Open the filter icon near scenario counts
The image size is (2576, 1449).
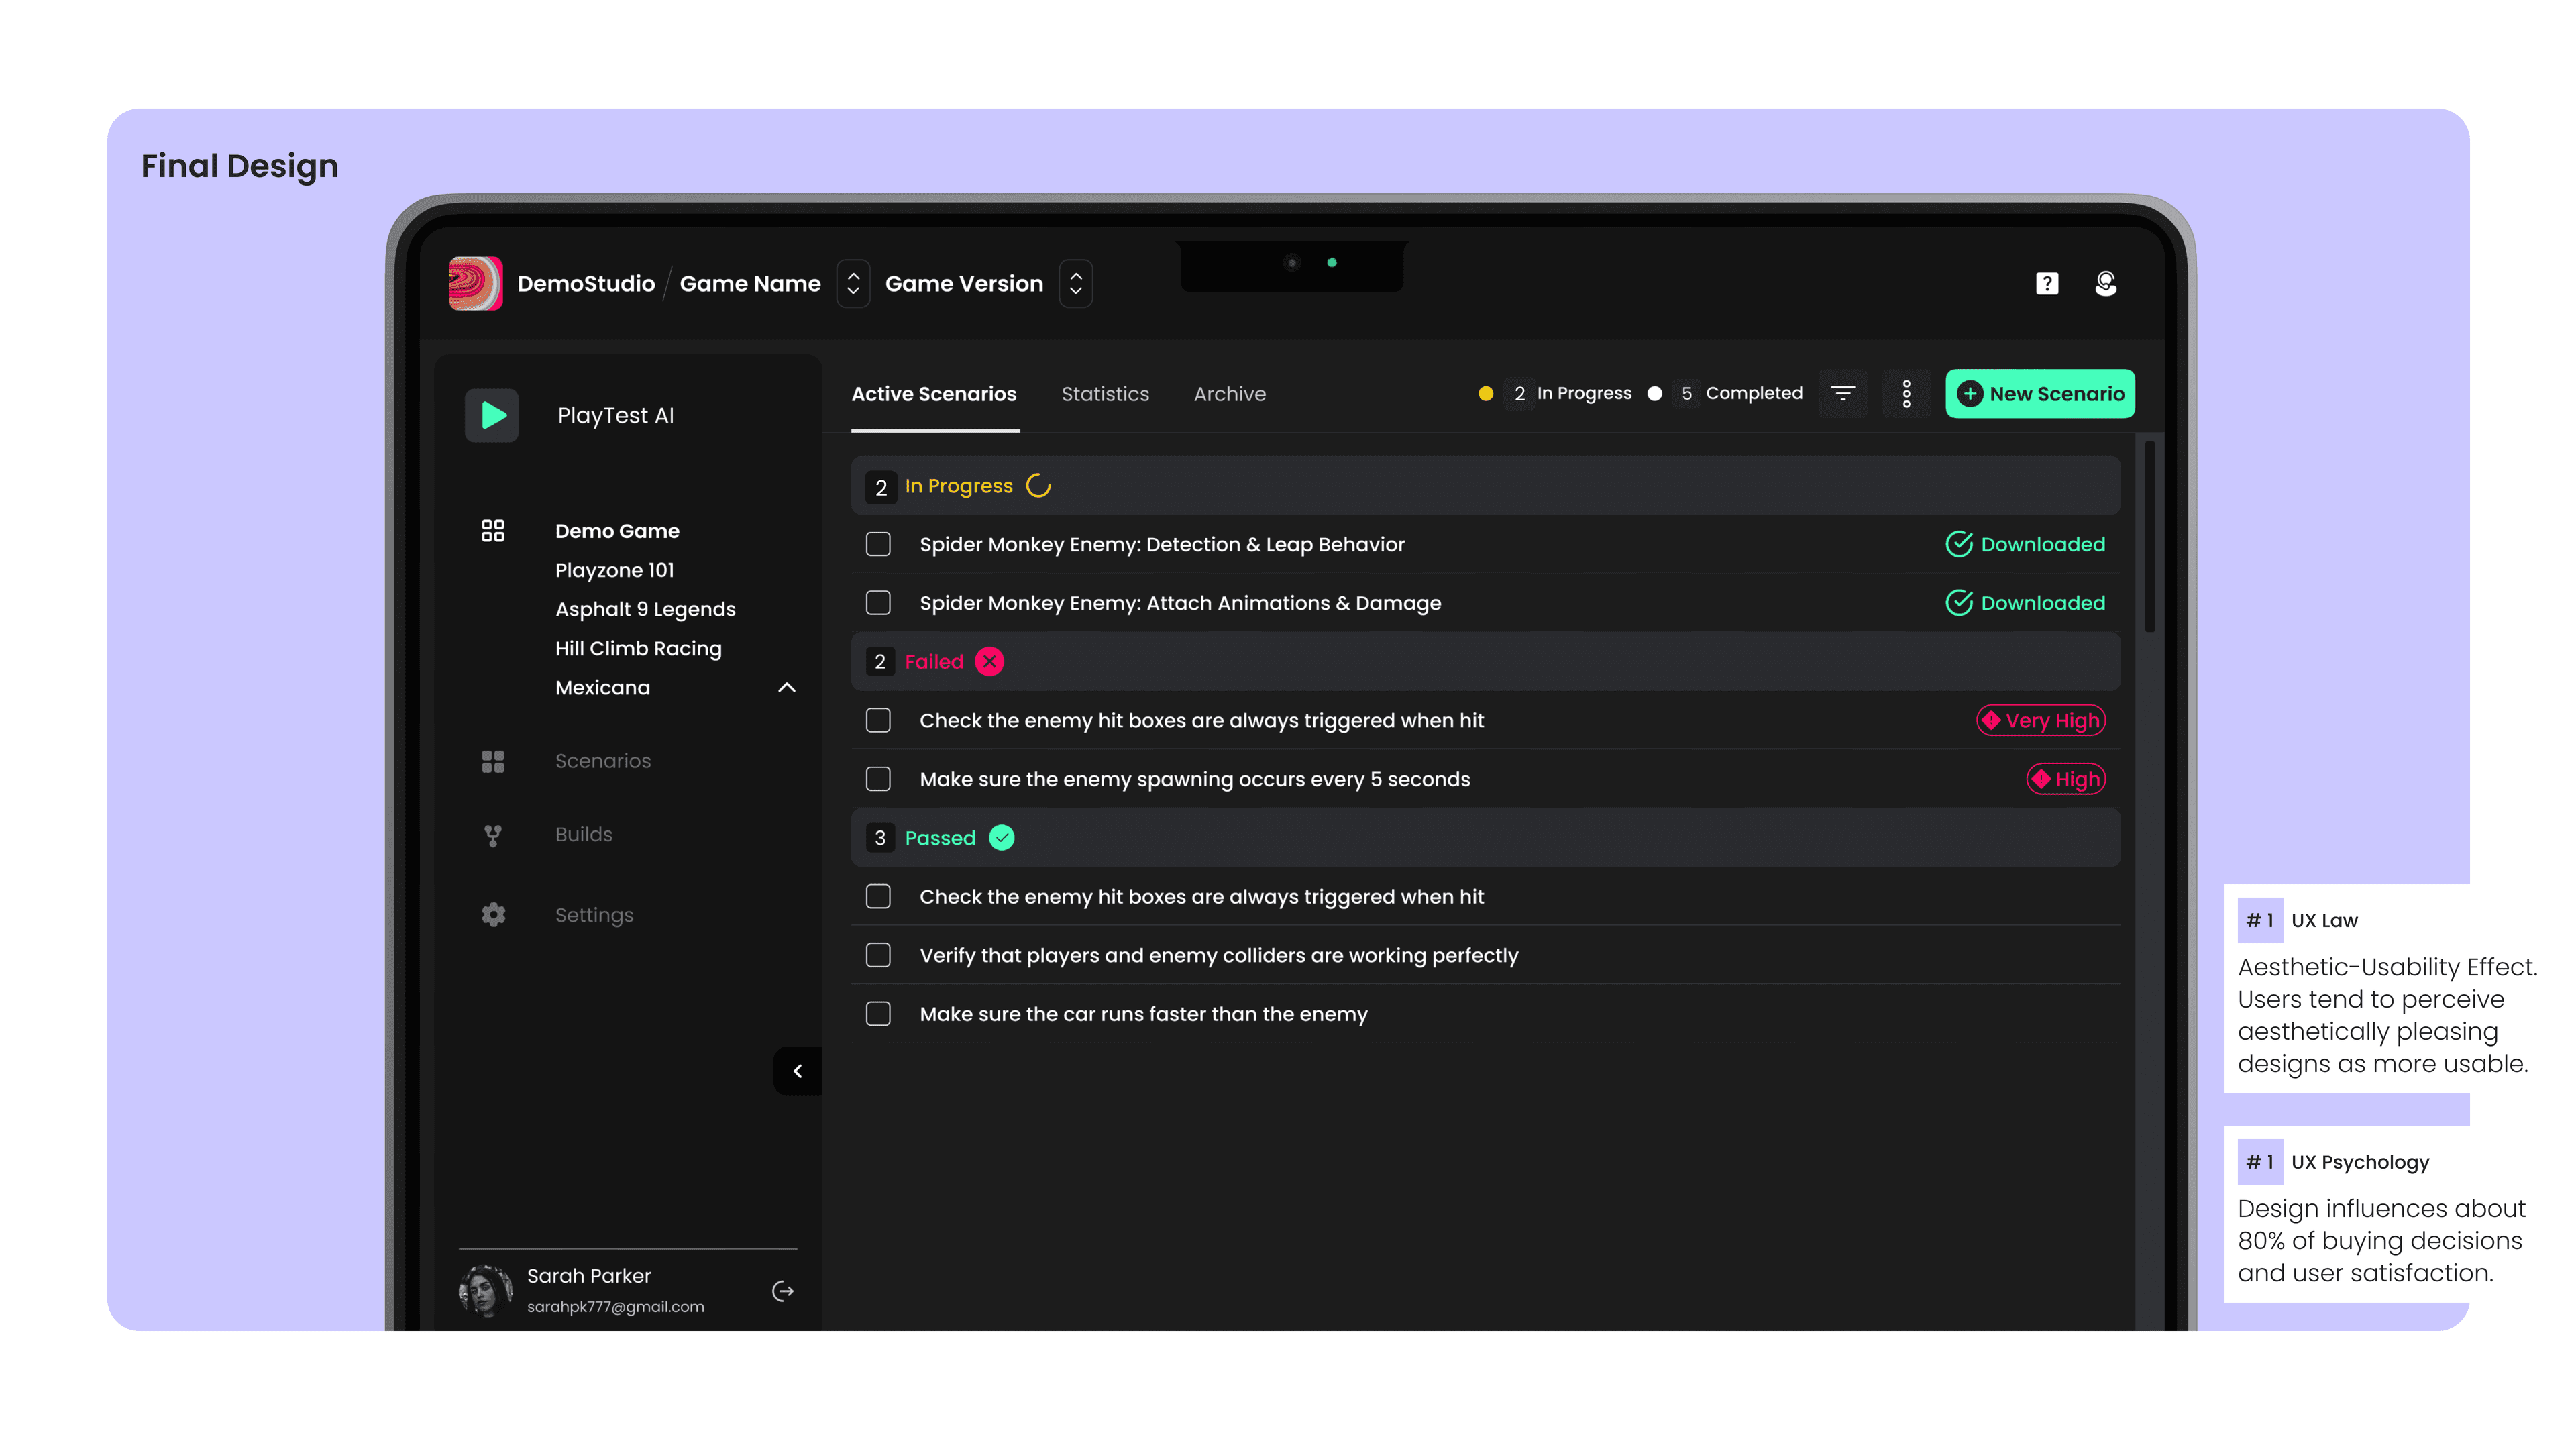pos(1843,393)
